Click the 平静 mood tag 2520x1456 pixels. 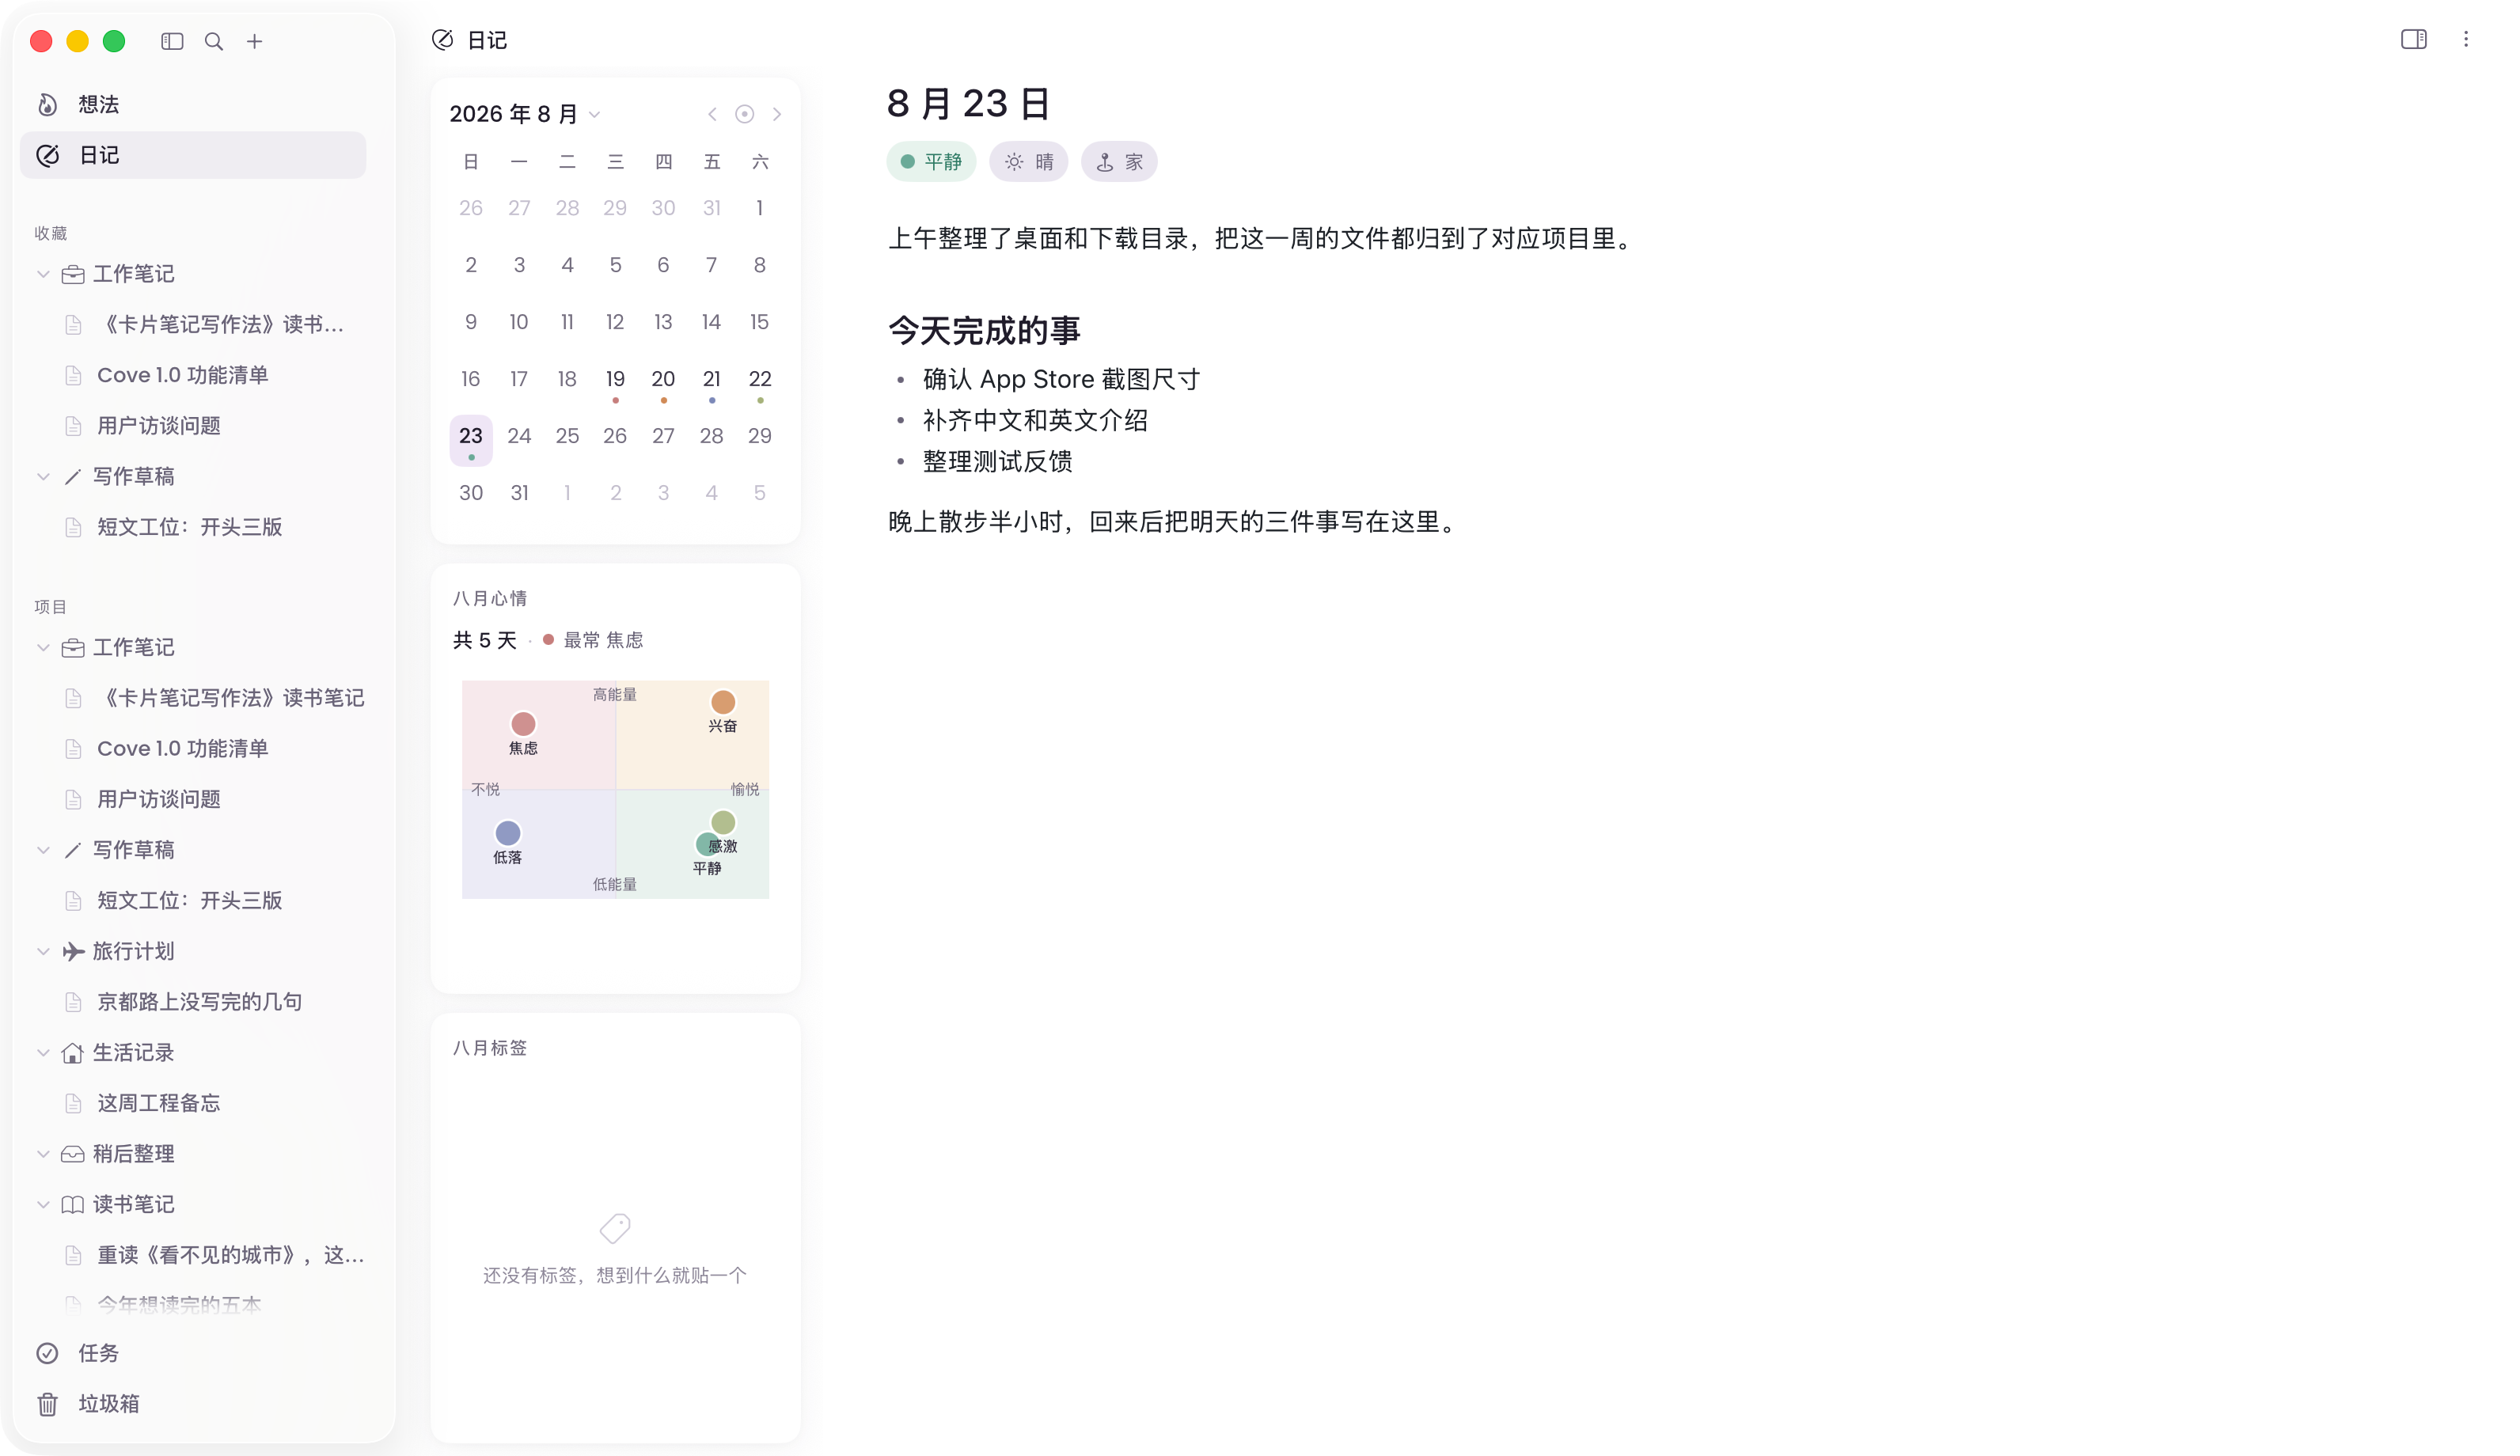(931, 162)
